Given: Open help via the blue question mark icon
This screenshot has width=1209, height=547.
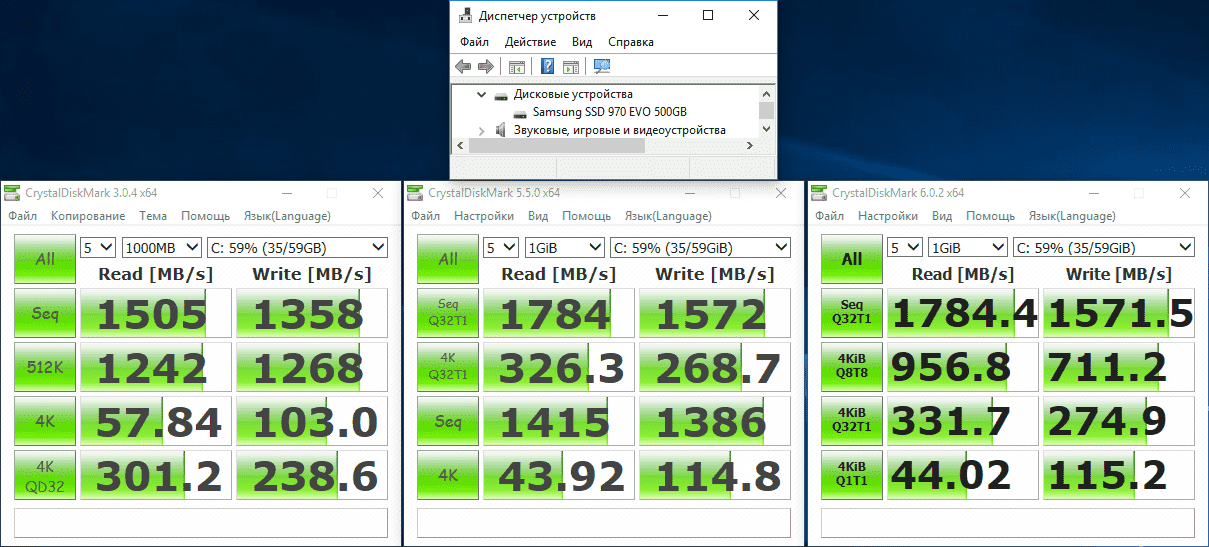Looking at the screenshot, I should [547, 67].
